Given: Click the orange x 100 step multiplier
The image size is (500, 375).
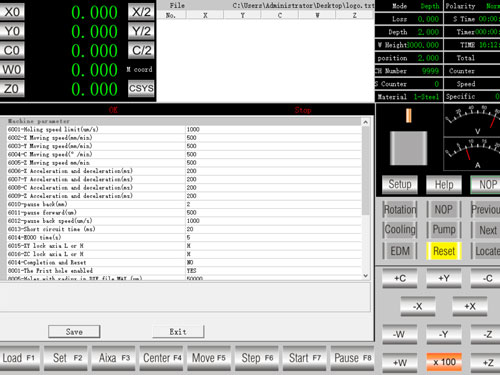Looking at the screenshot, I should pos(444,362).
